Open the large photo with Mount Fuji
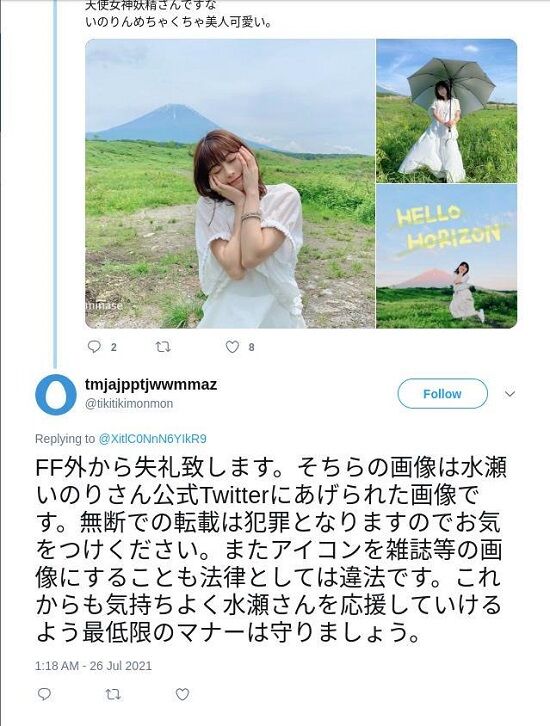 (x=230, y=183)
